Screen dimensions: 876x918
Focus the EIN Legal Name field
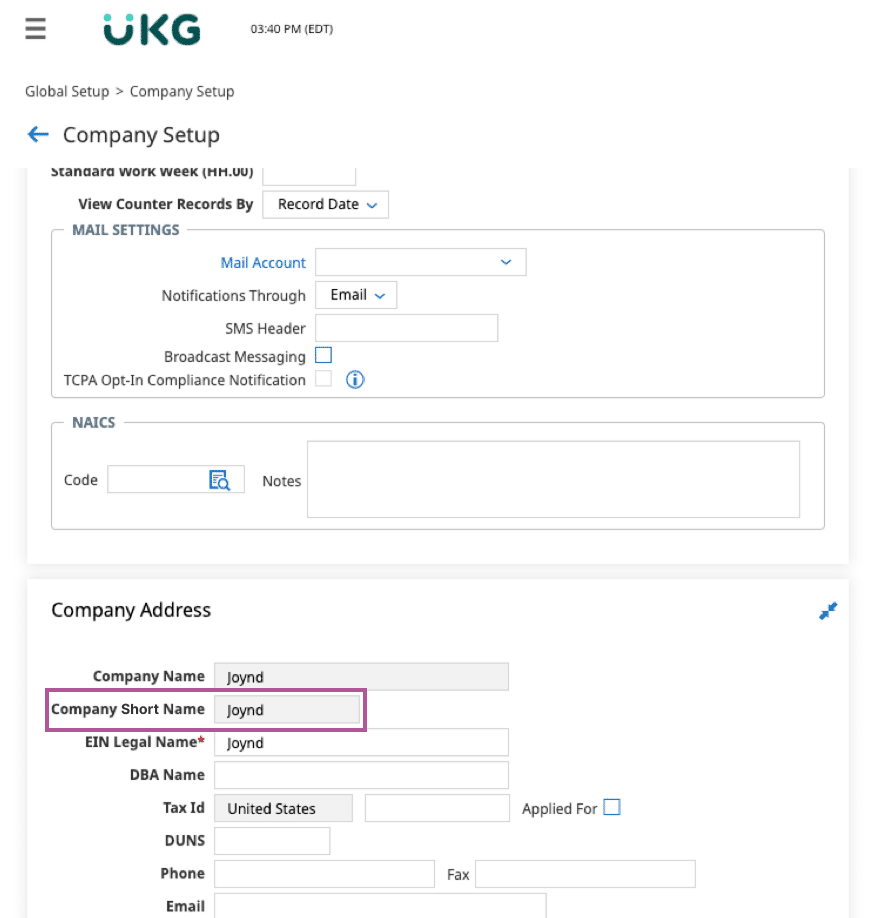point(362,743)
